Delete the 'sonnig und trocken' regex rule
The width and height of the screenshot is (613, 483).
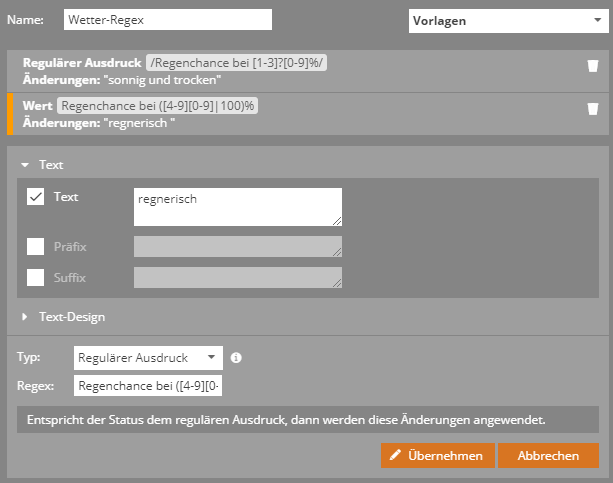pyautogui.click(x=592, y=67)
